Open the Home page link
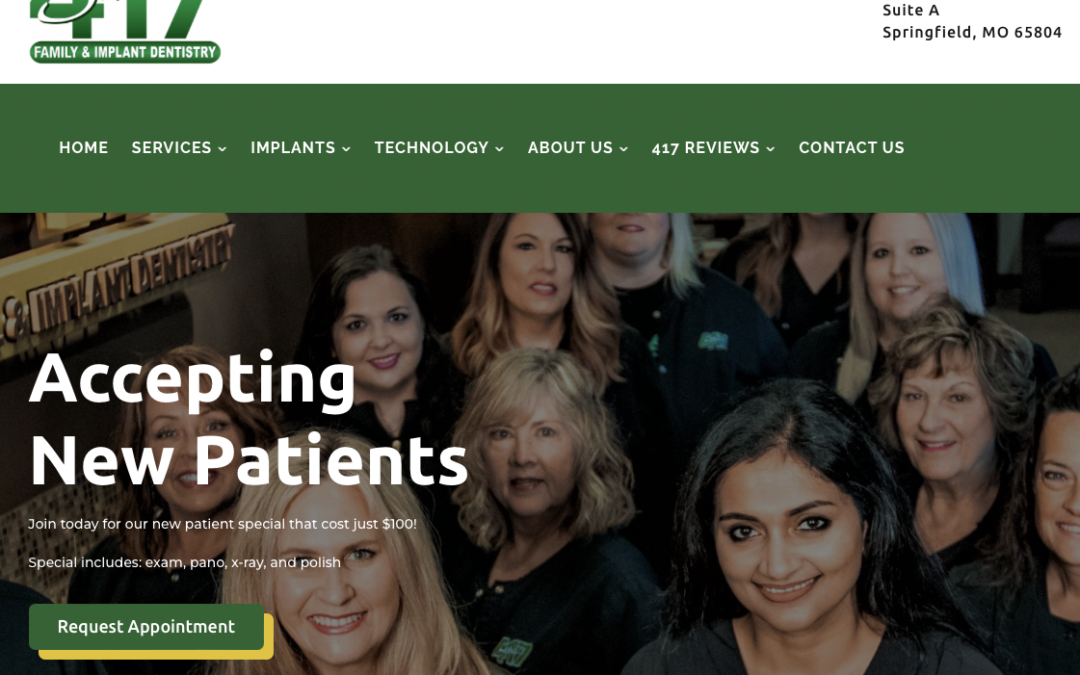This screenshot has width=1080, height=675. point(83,147)
